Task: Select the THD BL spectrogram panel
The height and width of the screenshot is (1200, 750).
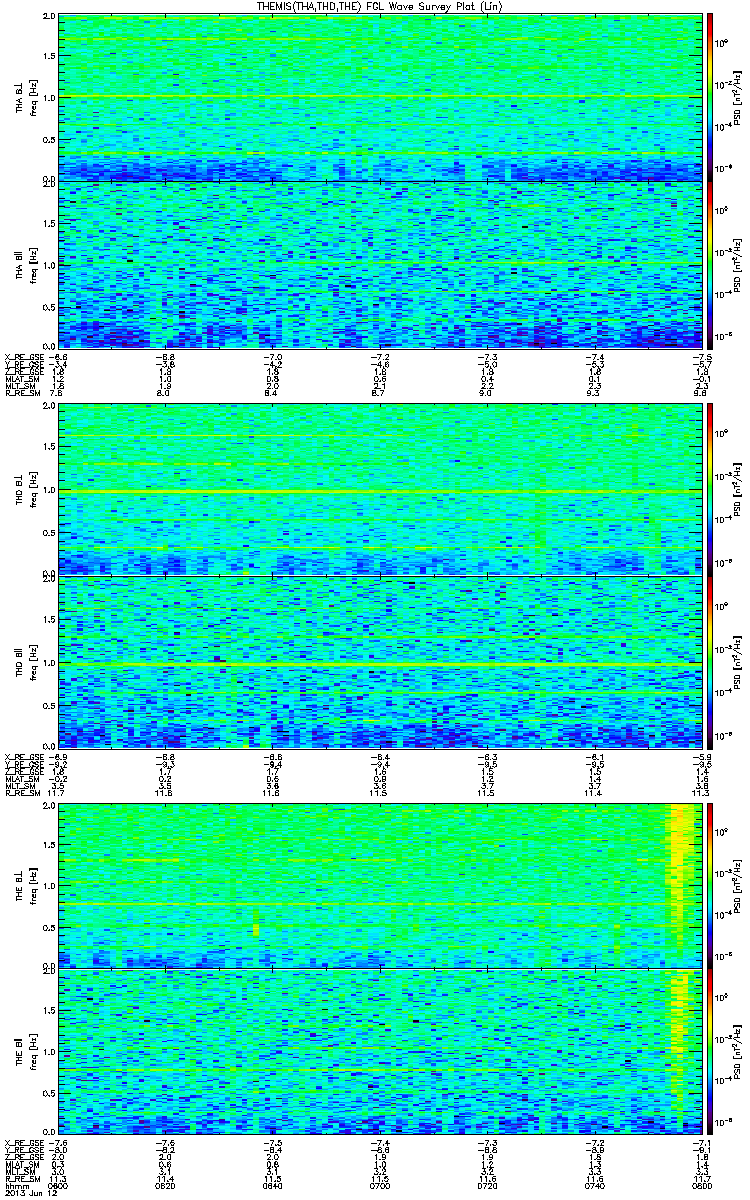Action: pos(379,490)
